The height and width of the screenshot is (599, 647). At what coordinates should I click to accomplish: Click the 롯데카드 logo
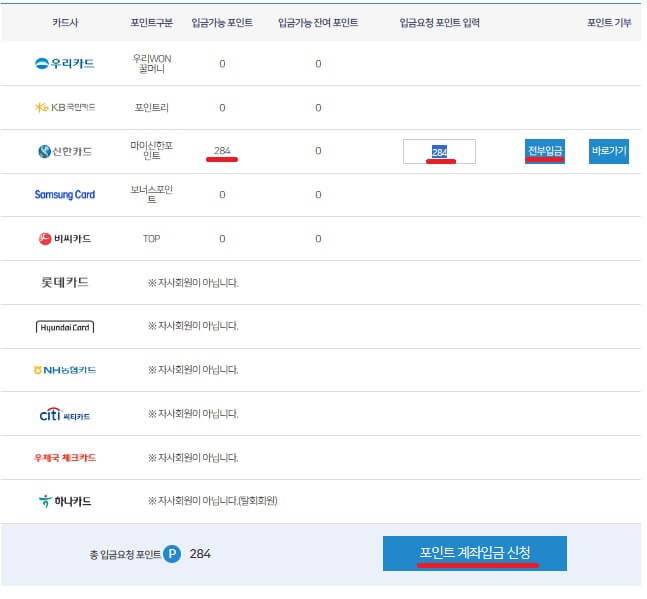pos(65,282)
